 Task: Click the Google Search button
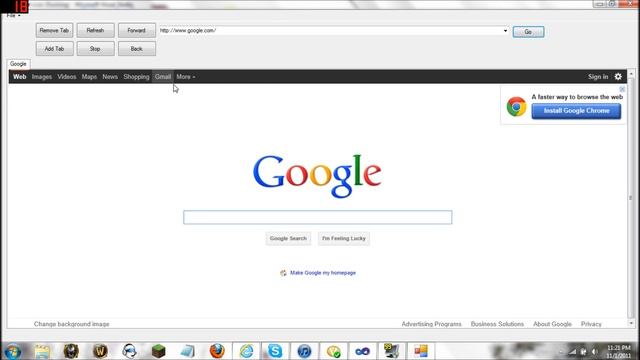click(x=288, y=238)
